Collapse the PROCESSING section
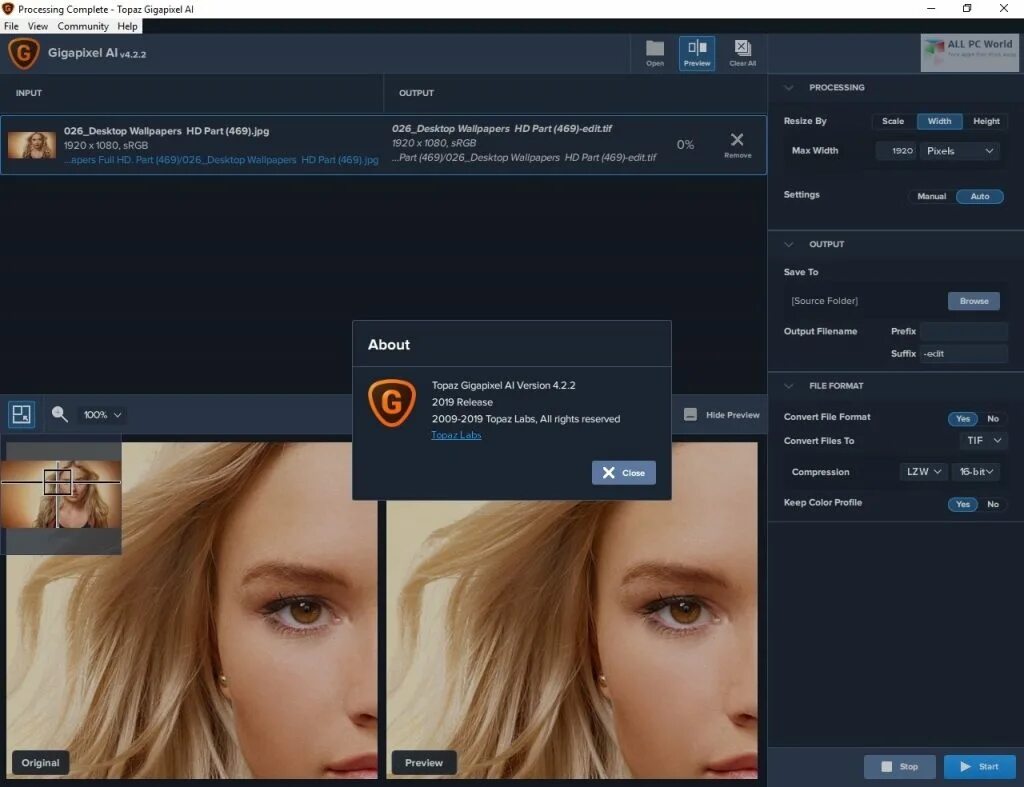1024x787 pixels. click(789, 88)
